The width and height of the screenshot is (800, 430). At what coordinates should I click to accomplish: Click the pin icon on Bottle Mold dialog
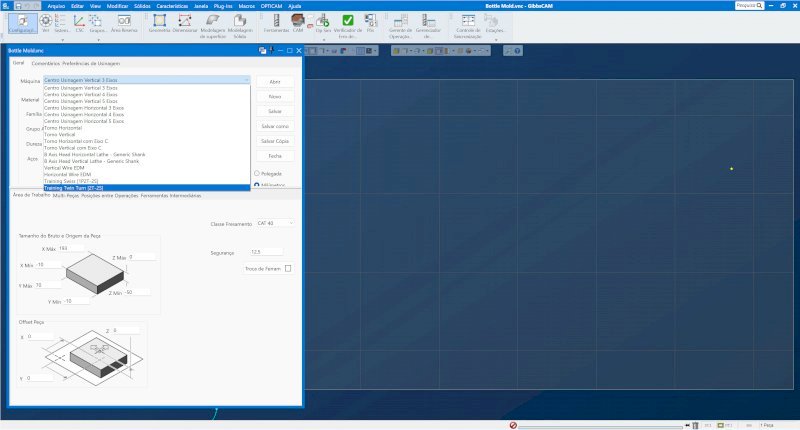(x=272, y=50)
